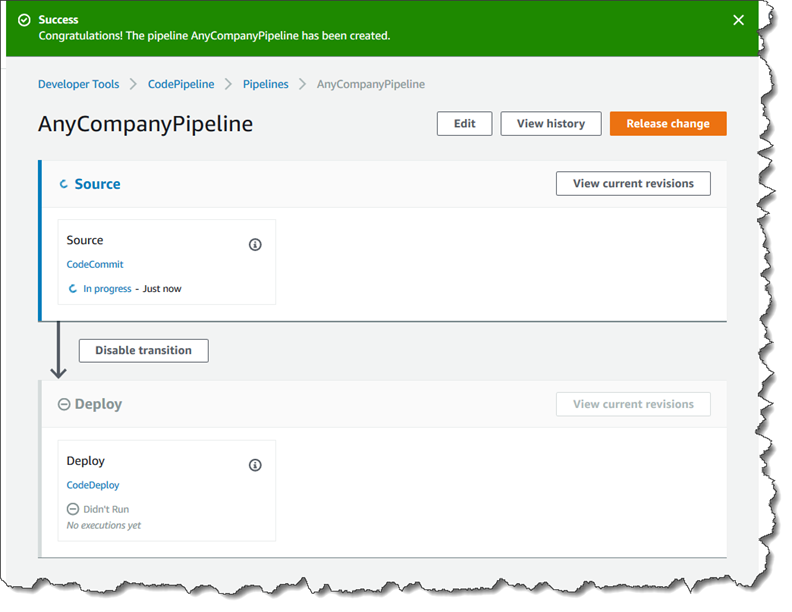Open View history for the pipeline
The width and height of the screenshot is (792, 612).
click(x=550, y=124)
